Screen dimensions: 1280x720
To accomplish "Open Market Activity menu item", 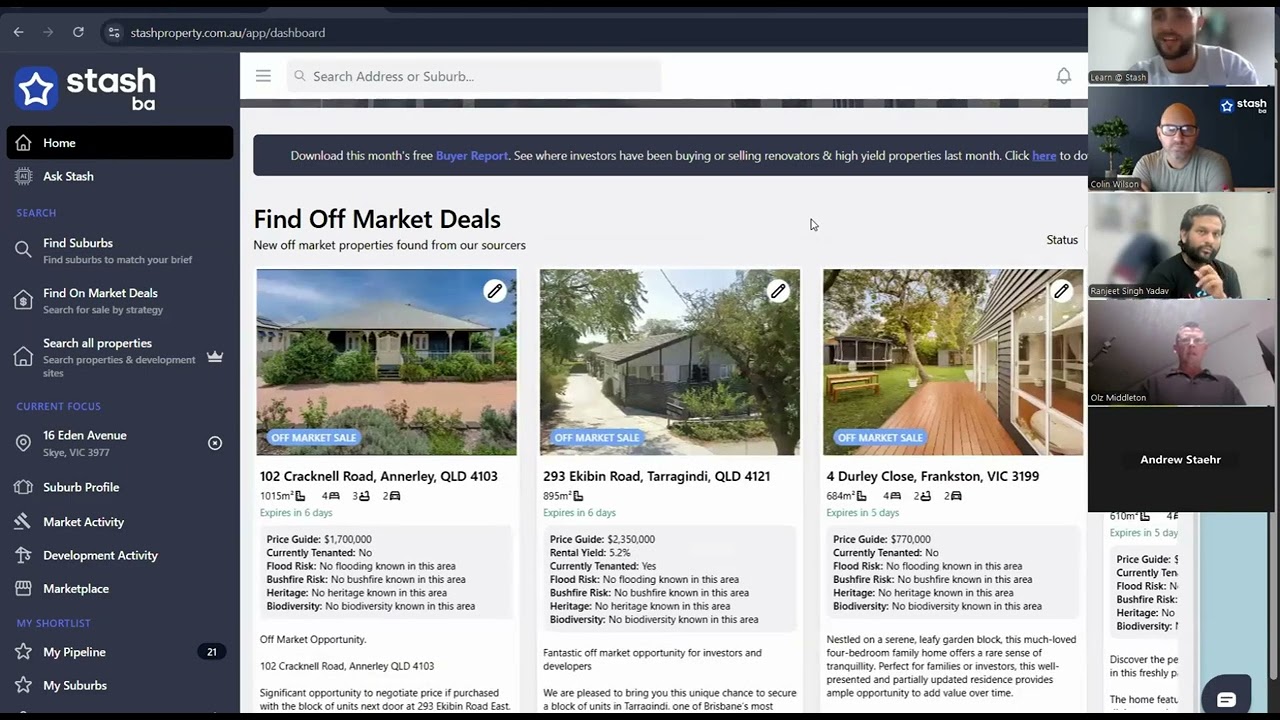I will click(x=120, y=522).
